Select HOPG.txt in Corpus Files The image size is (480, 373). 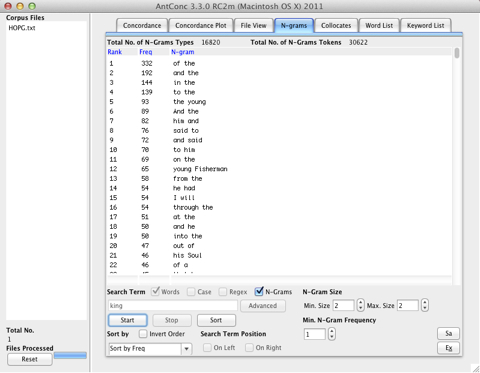(x=22, y=28)
